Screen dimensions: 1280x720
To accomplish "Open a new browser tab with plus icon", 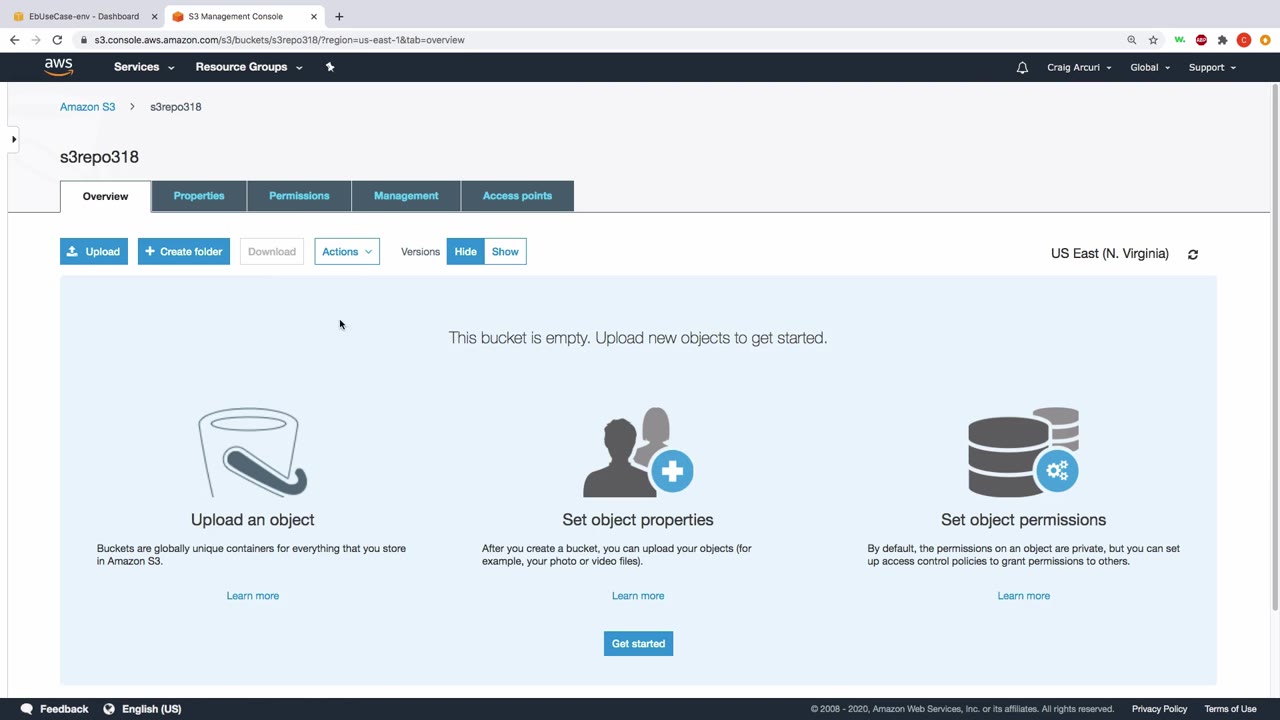I will click(x=339, y=16).
